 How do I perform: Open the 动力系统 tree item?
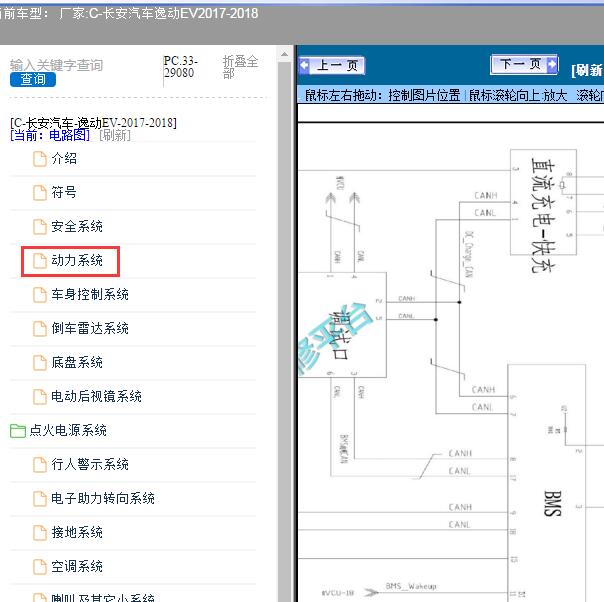(x=77, y=260)
